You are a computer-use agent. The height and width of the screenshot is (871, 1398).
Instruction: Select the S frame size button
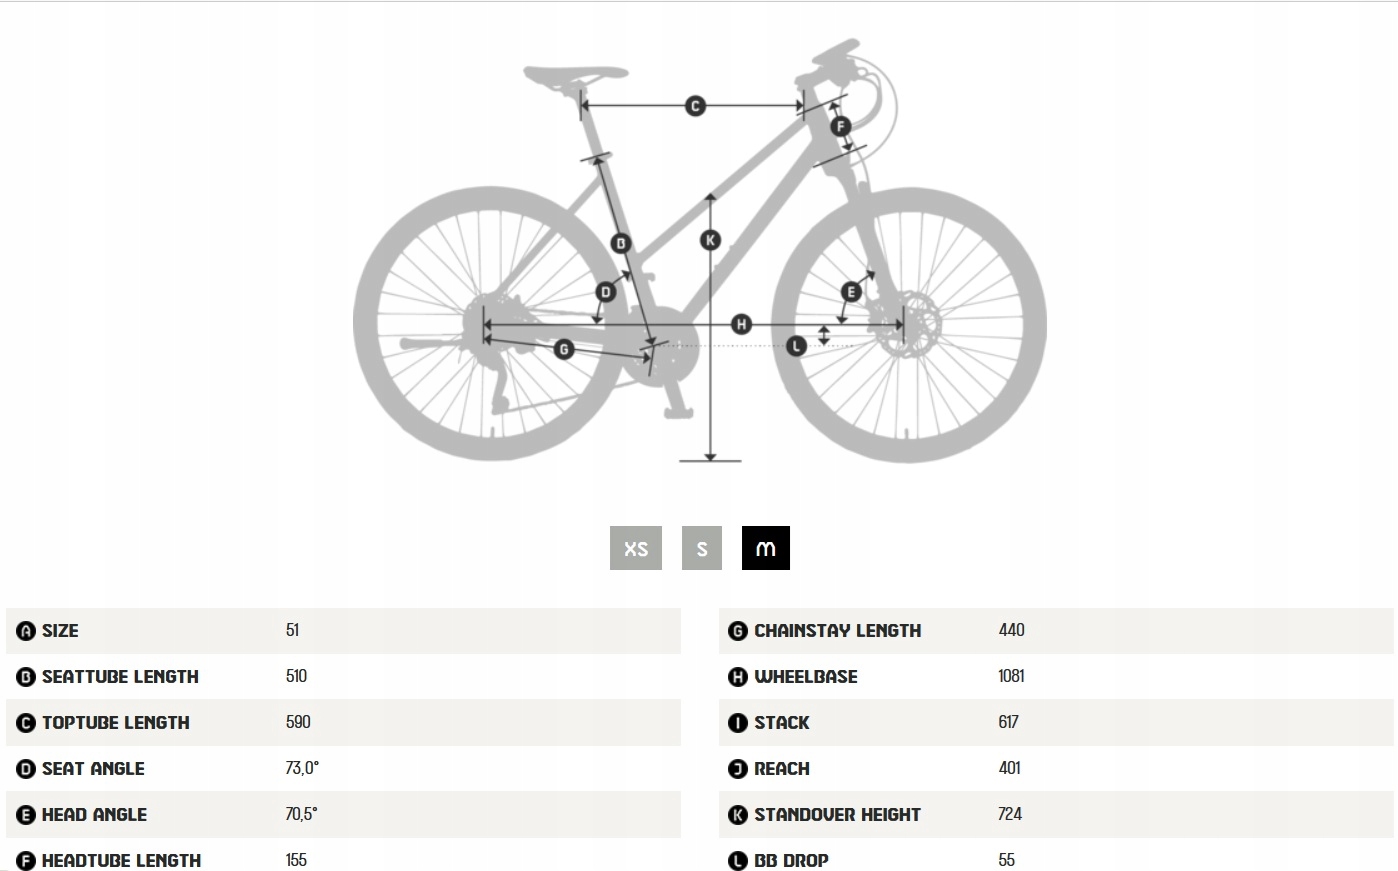(x=702, y=548)
